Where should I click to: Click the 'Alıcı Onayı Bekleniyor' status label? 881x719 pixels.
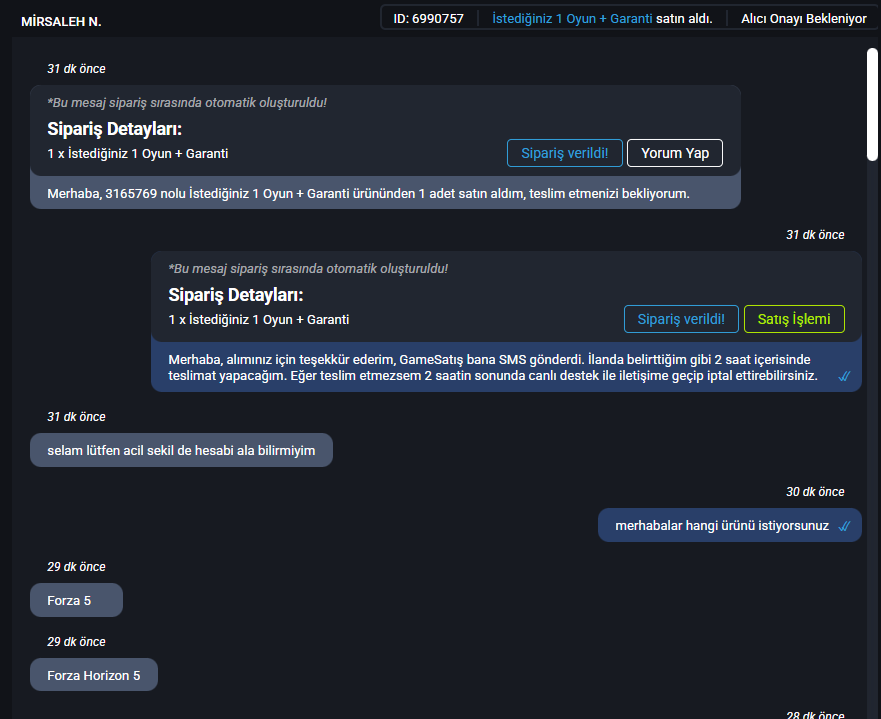(x=803, y=19)
